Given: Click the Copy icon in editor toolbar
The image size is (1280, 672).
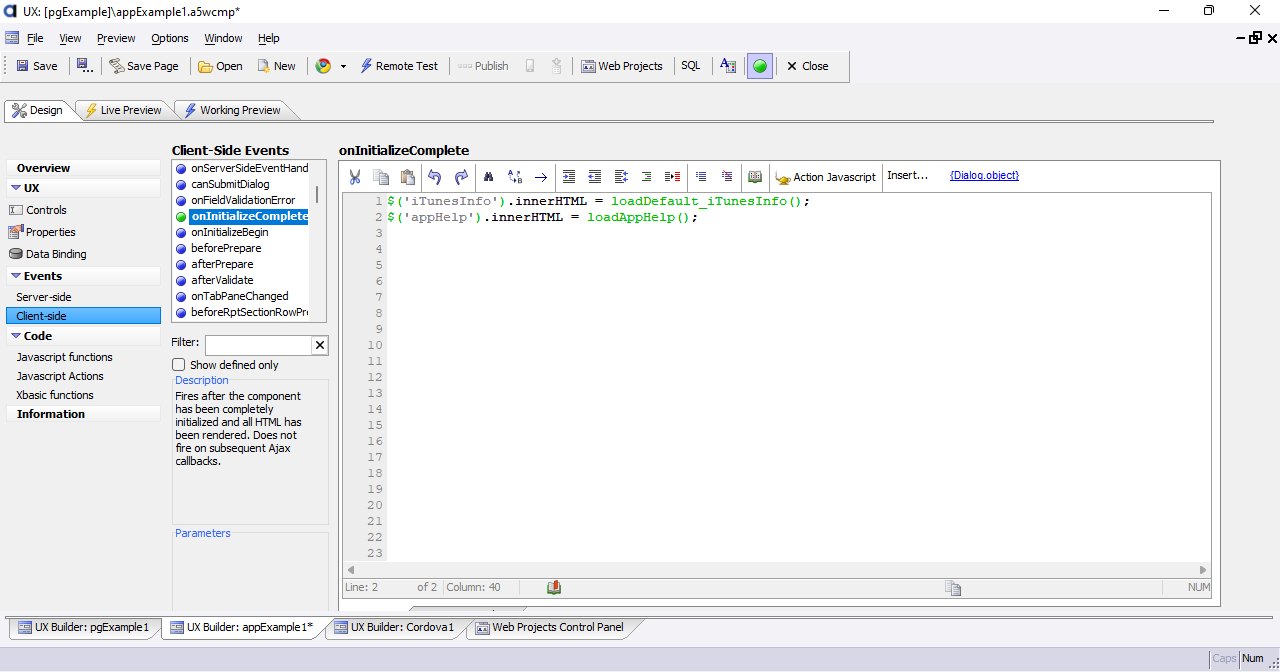Looking at the screenshot, I should [x=381, y=177].
